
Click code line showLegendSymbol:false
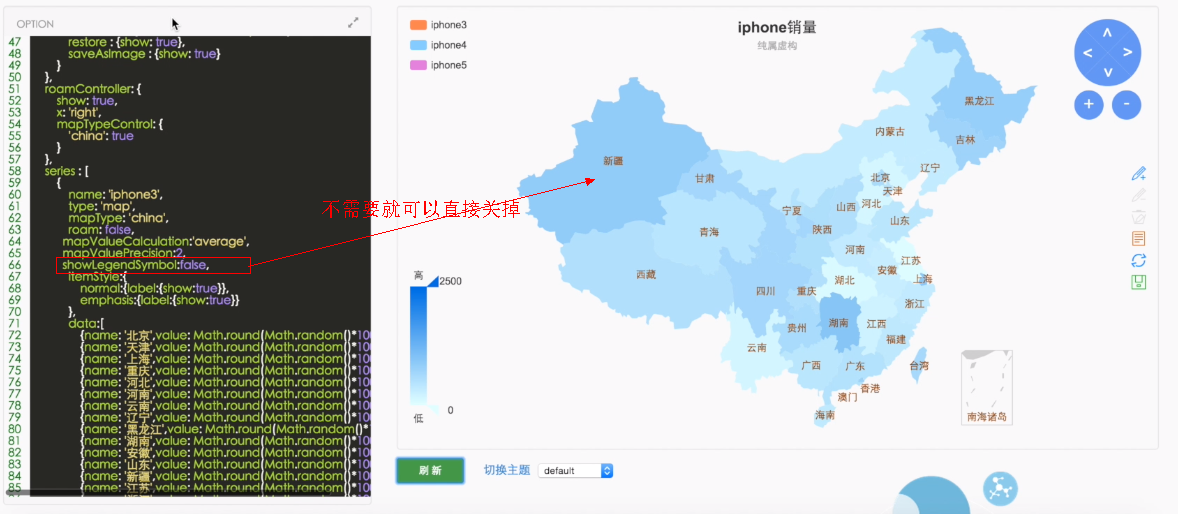point(135,265)
